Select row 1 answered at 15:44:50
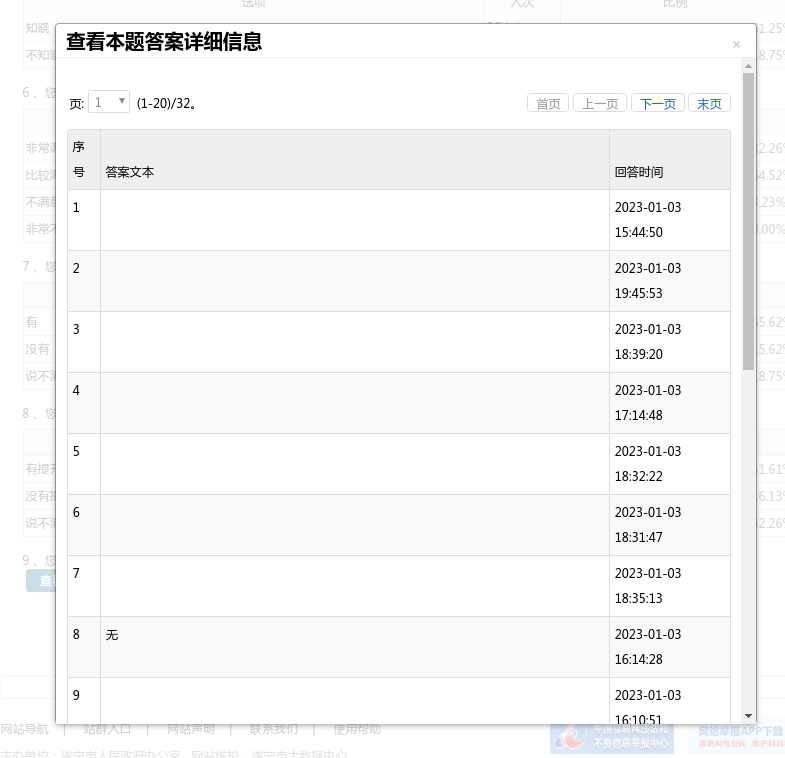This screenshot has width=785, height=758. pyautogui.click(x=354, y=220)
